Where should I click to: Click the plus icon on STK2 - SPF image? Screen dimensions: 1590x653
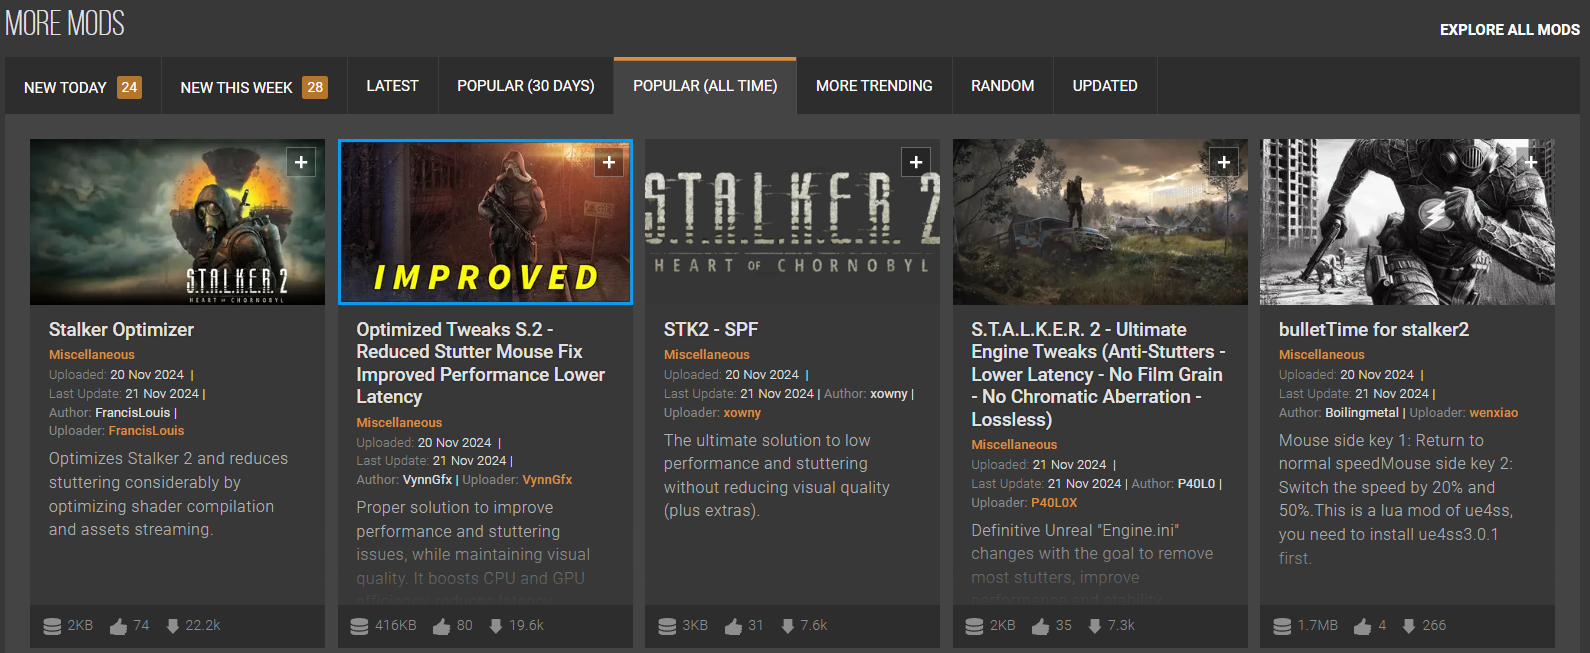click(x=916, y=162)
